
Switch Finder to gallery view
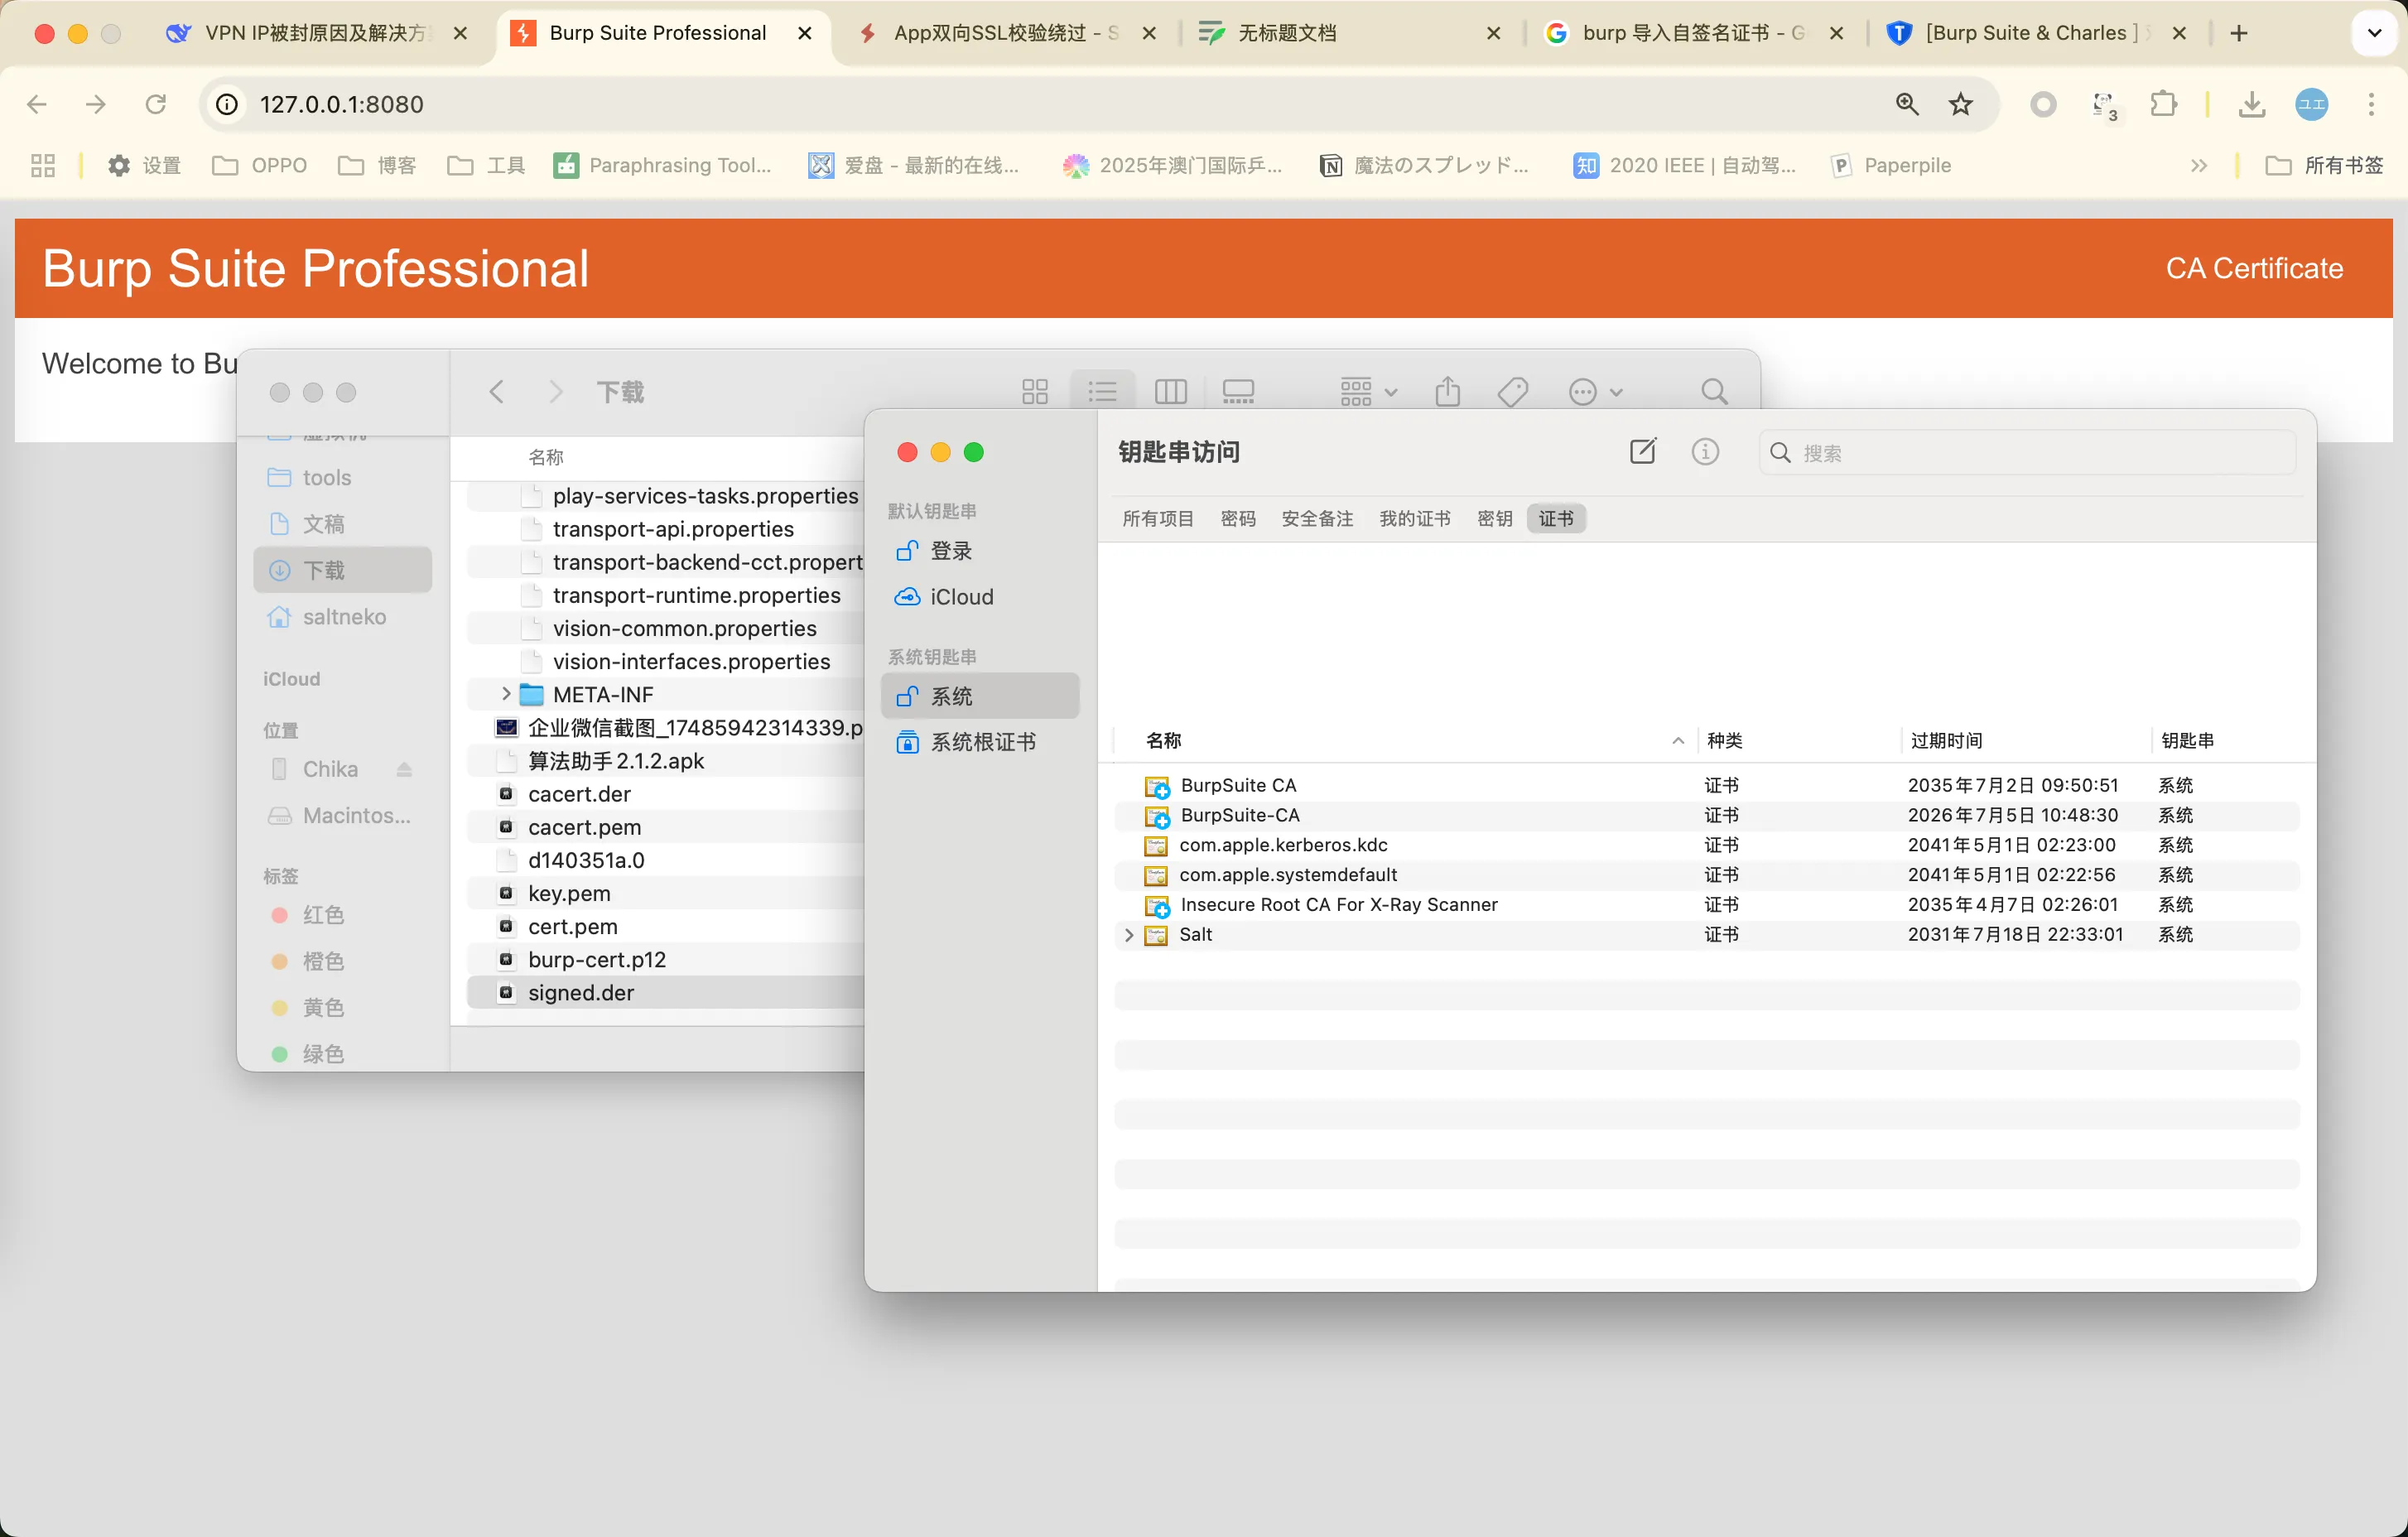tap(1238, 391)
